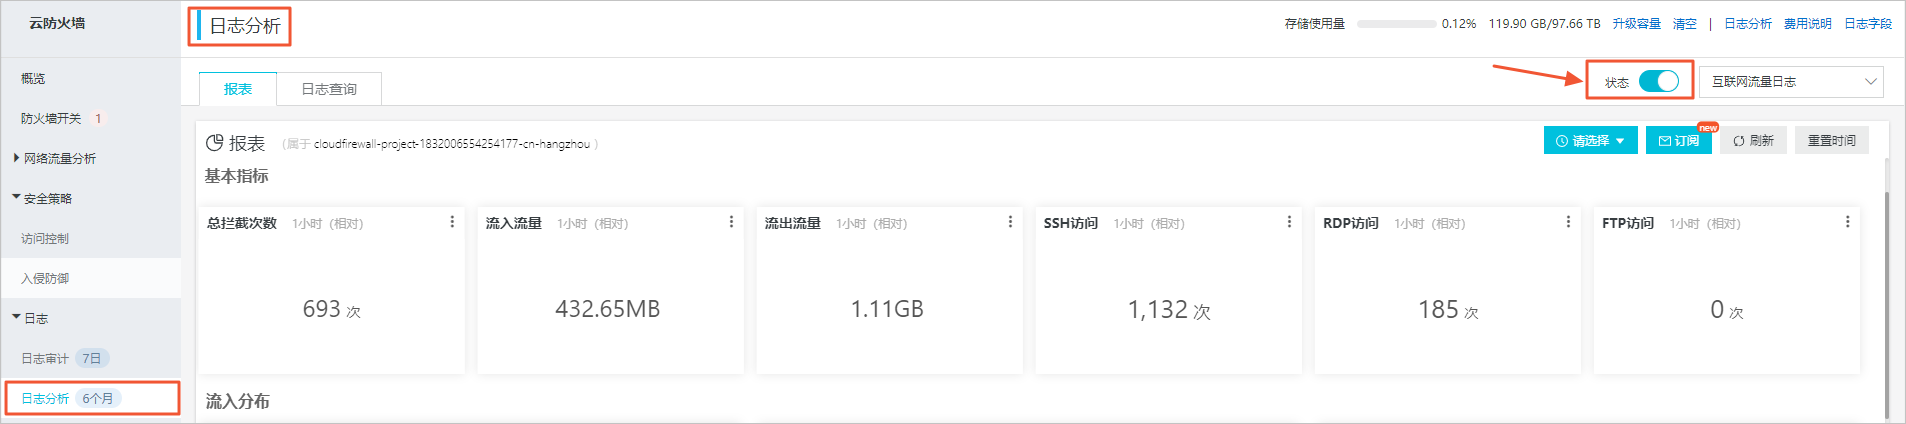
Task: Open the 流出流量 card kebab menu
Action: (x=1010, y=222)
